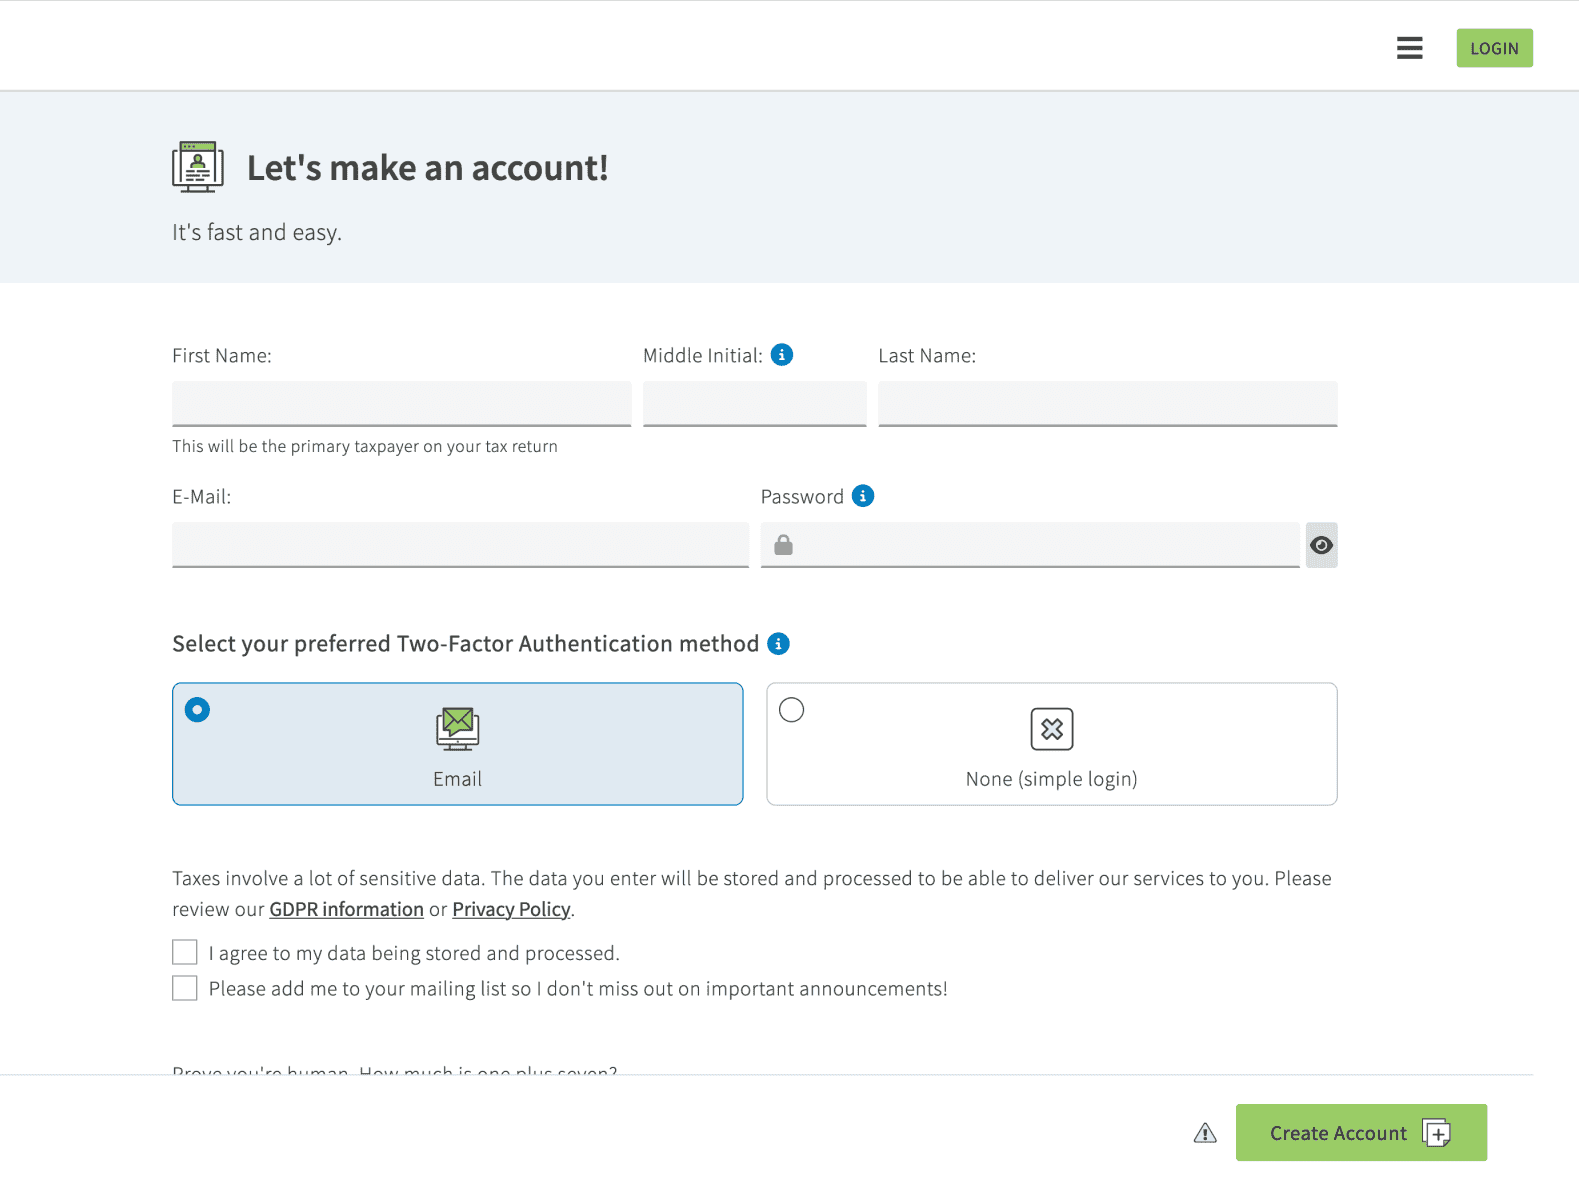
Task: Open the Privacy Policy link
Action: click(511, 909)
